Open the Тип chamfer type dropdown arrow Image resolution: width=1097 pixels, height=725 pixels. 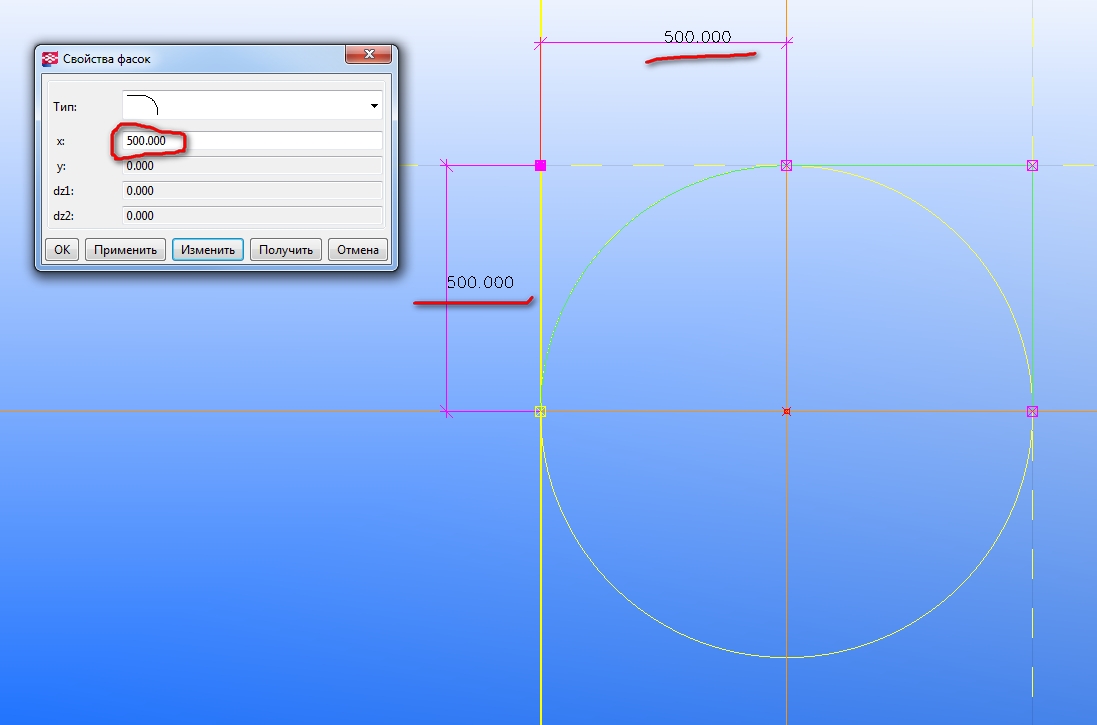click(x=374, y=106)
